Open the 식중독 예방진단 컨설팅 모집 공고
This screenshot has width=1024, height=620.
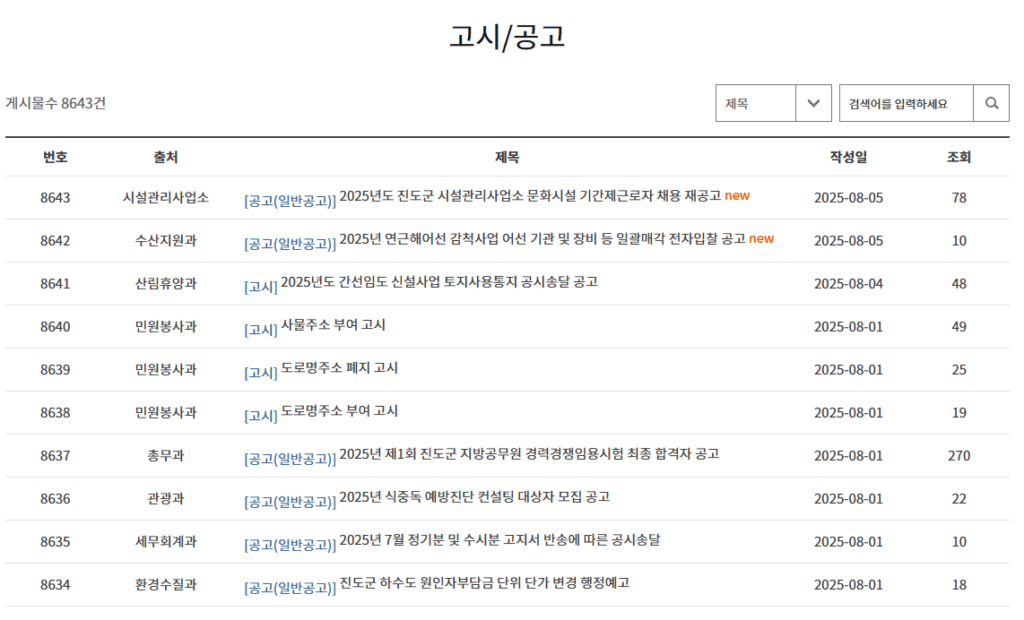480,498
